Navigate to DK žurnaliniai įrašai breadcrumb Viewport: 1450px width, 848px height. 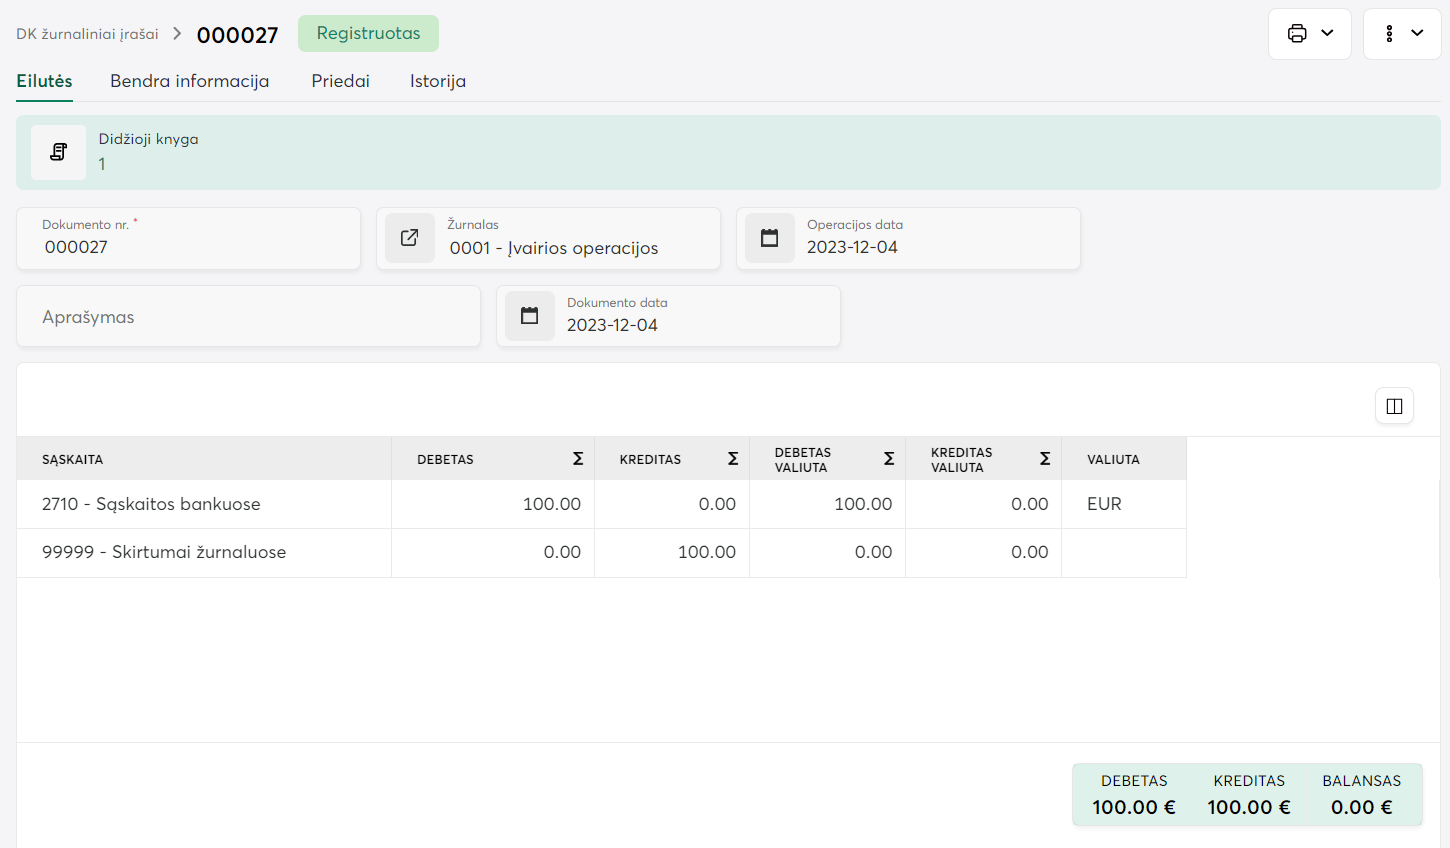coord(87,34)
